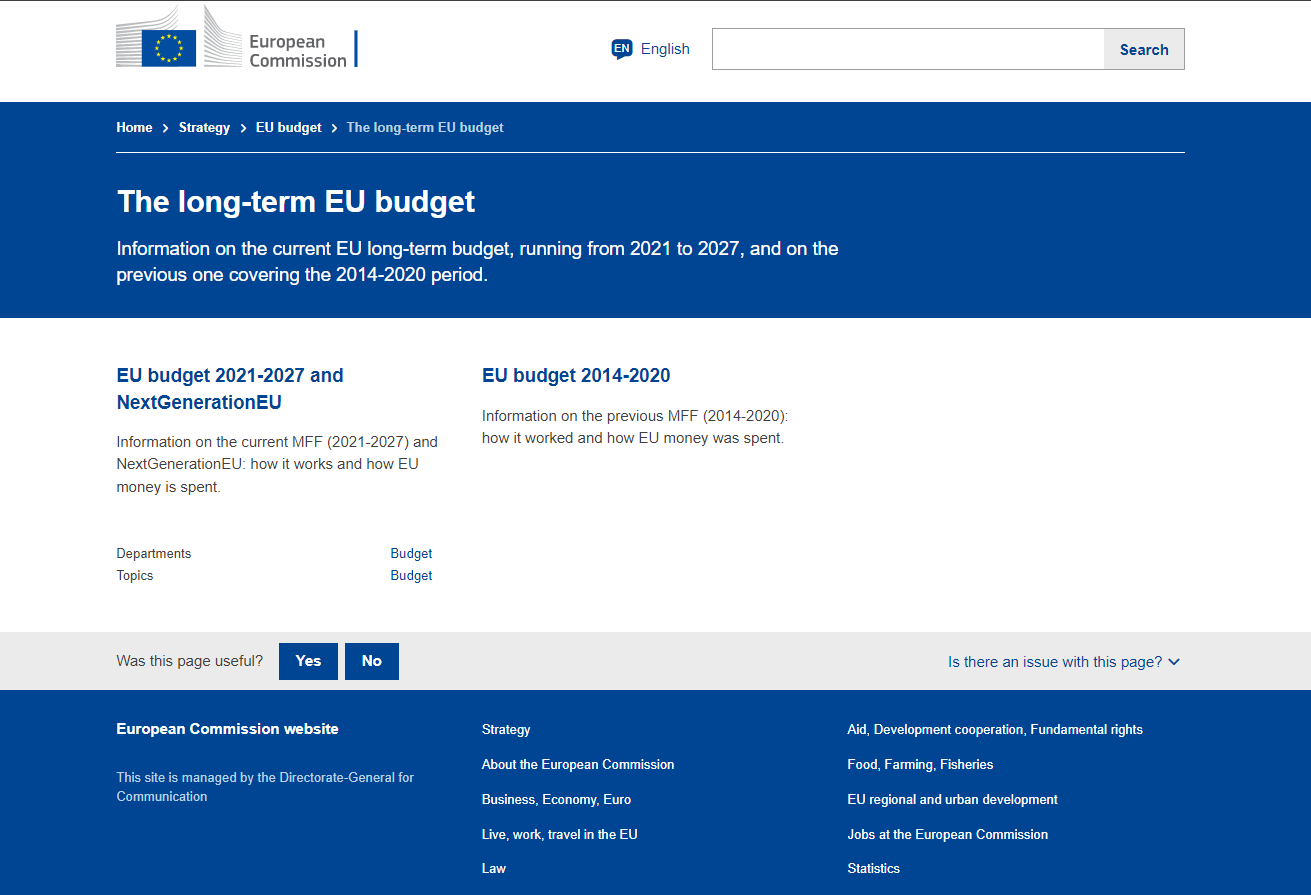Click the page title The long-term EU budget
1311x895 pixels.
(x=296, y=202)
